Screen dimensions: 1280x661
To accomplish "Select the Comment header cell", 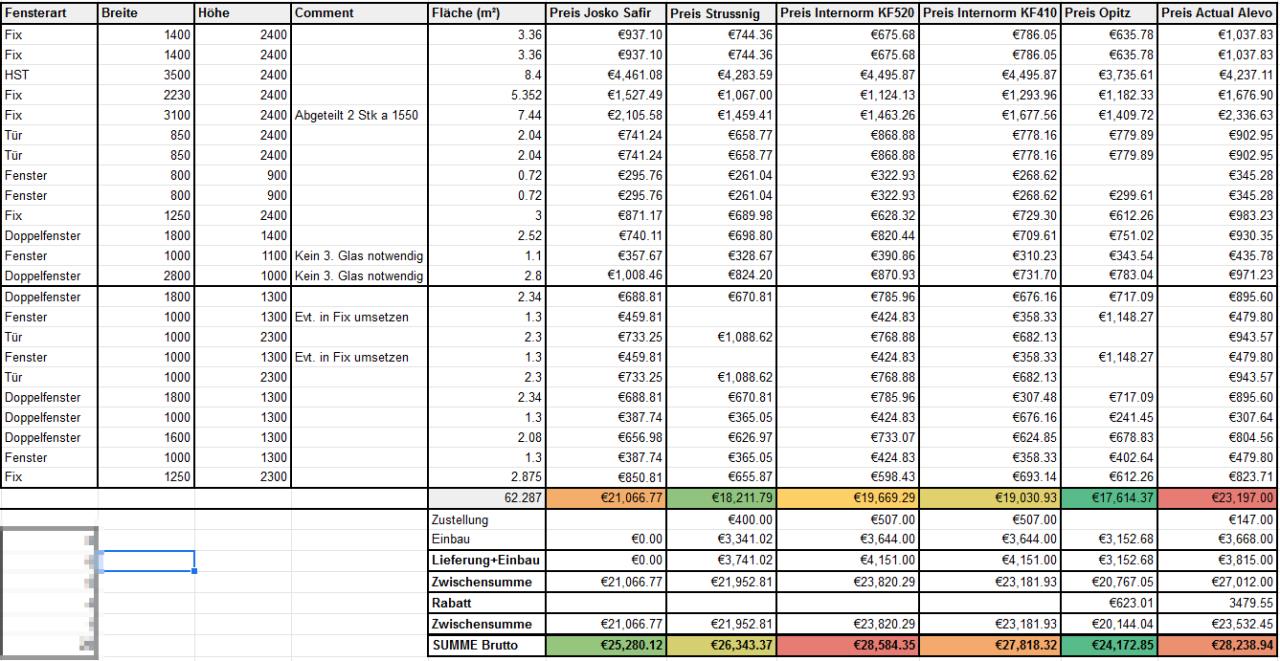I will [359, 13].
